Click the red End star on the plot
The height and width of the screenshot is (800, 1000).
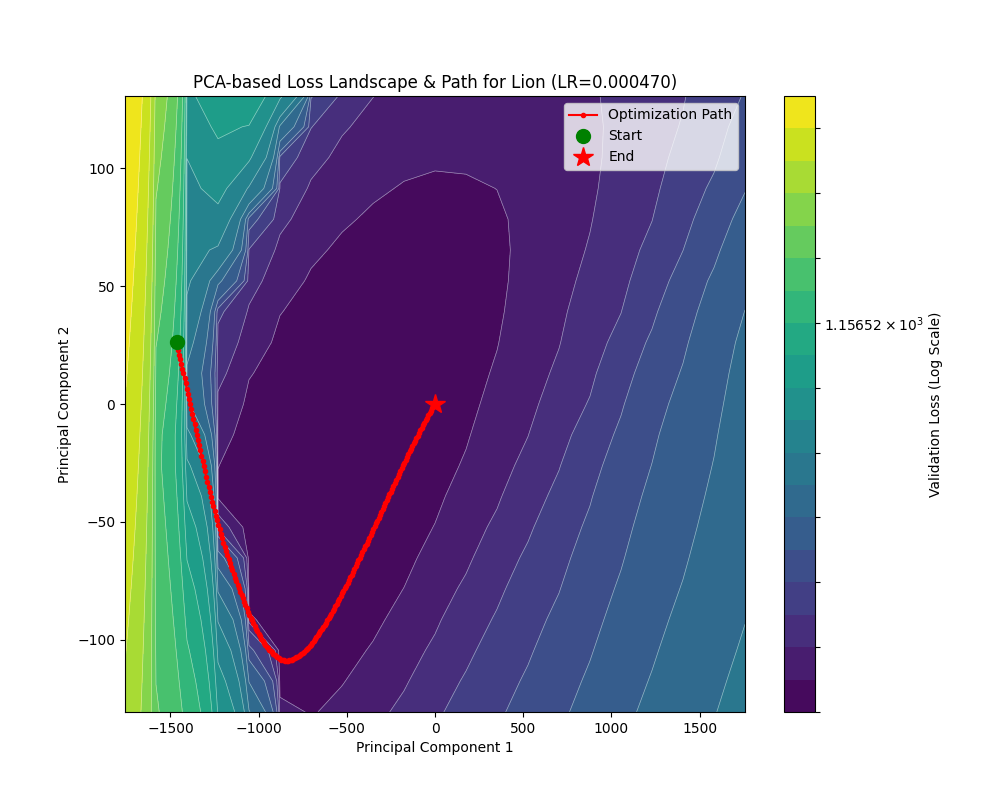(x=435, y=404)
